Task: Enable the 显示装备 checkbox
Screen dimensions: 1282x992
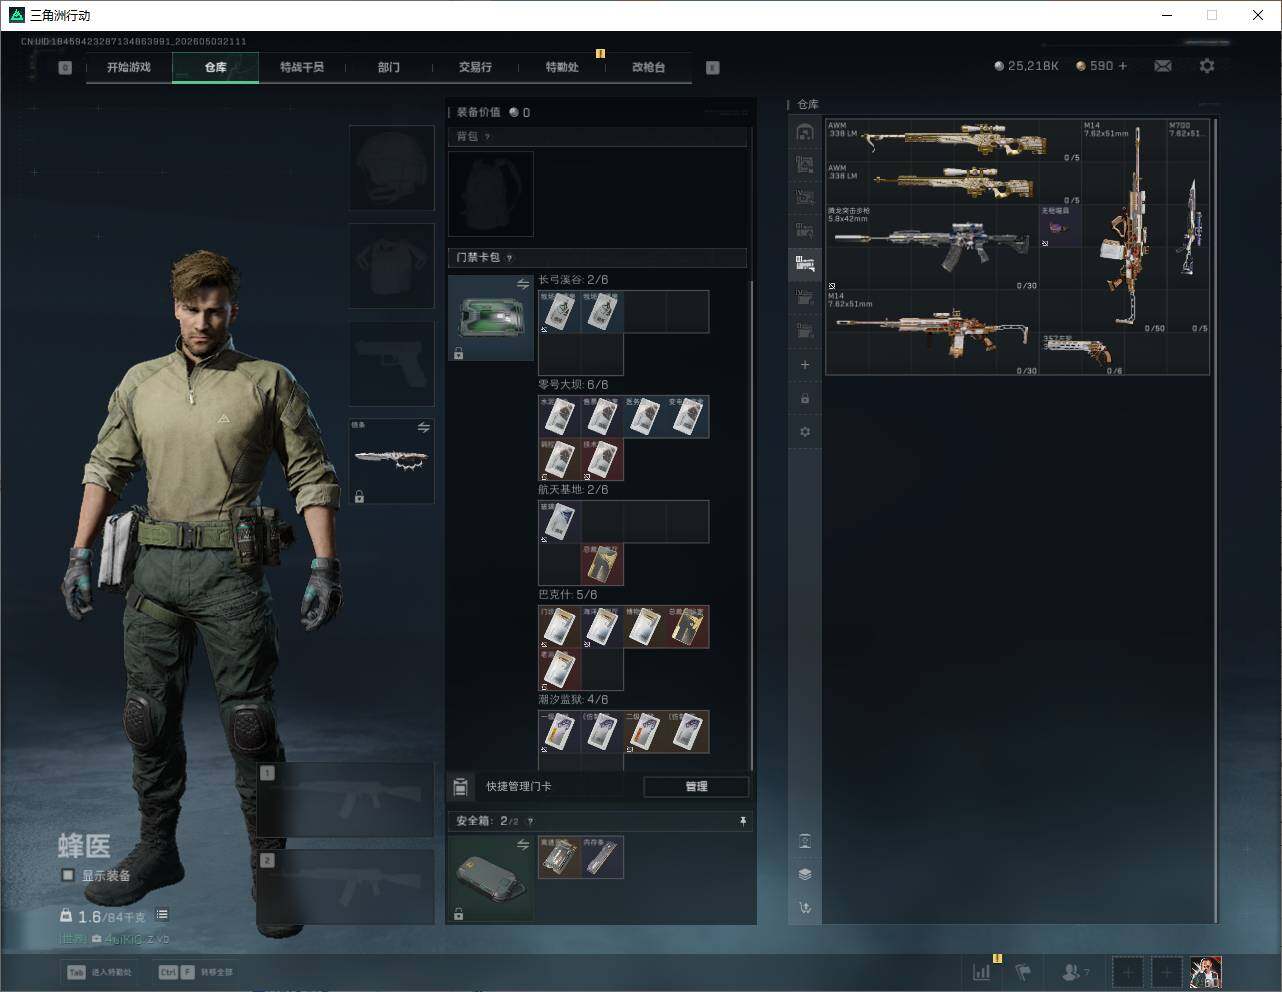Action: (68, 875)
